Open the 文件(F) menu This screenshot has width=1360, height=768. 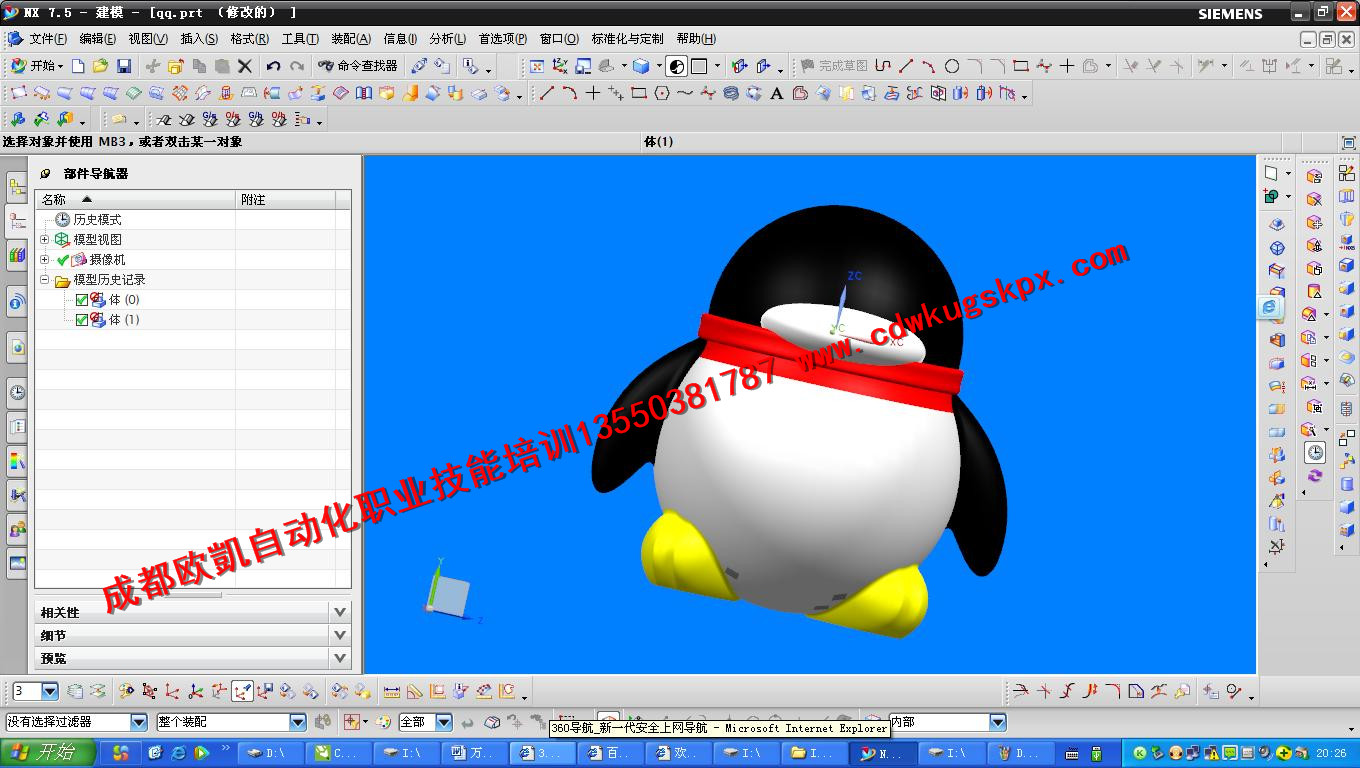pyautogui.click(x=48, y=39)
